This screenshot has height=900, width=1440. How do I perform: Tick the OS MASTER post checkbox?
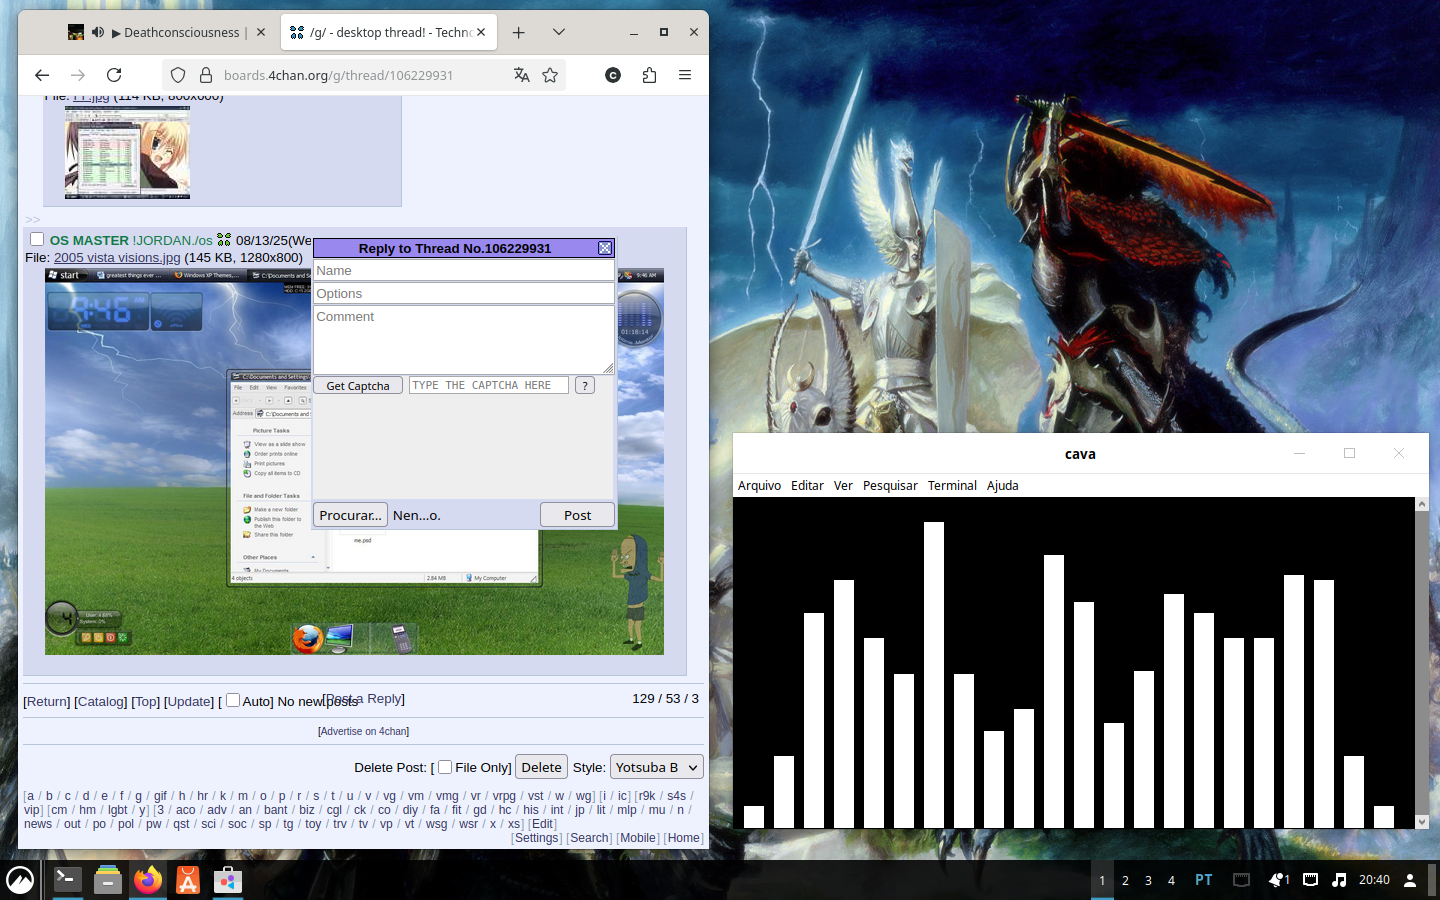click(37, 240)
